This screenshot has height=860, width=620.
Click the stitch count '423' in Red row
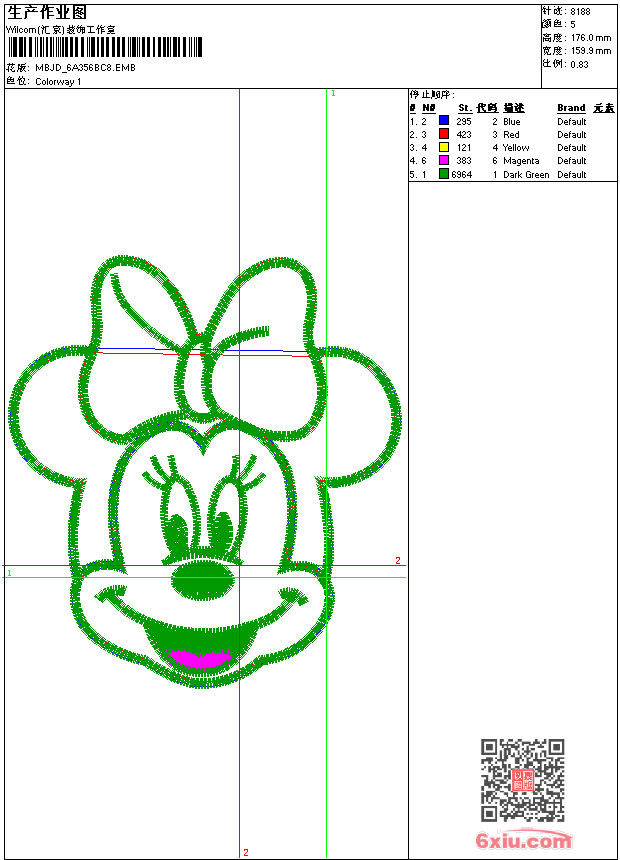[464, 134]
